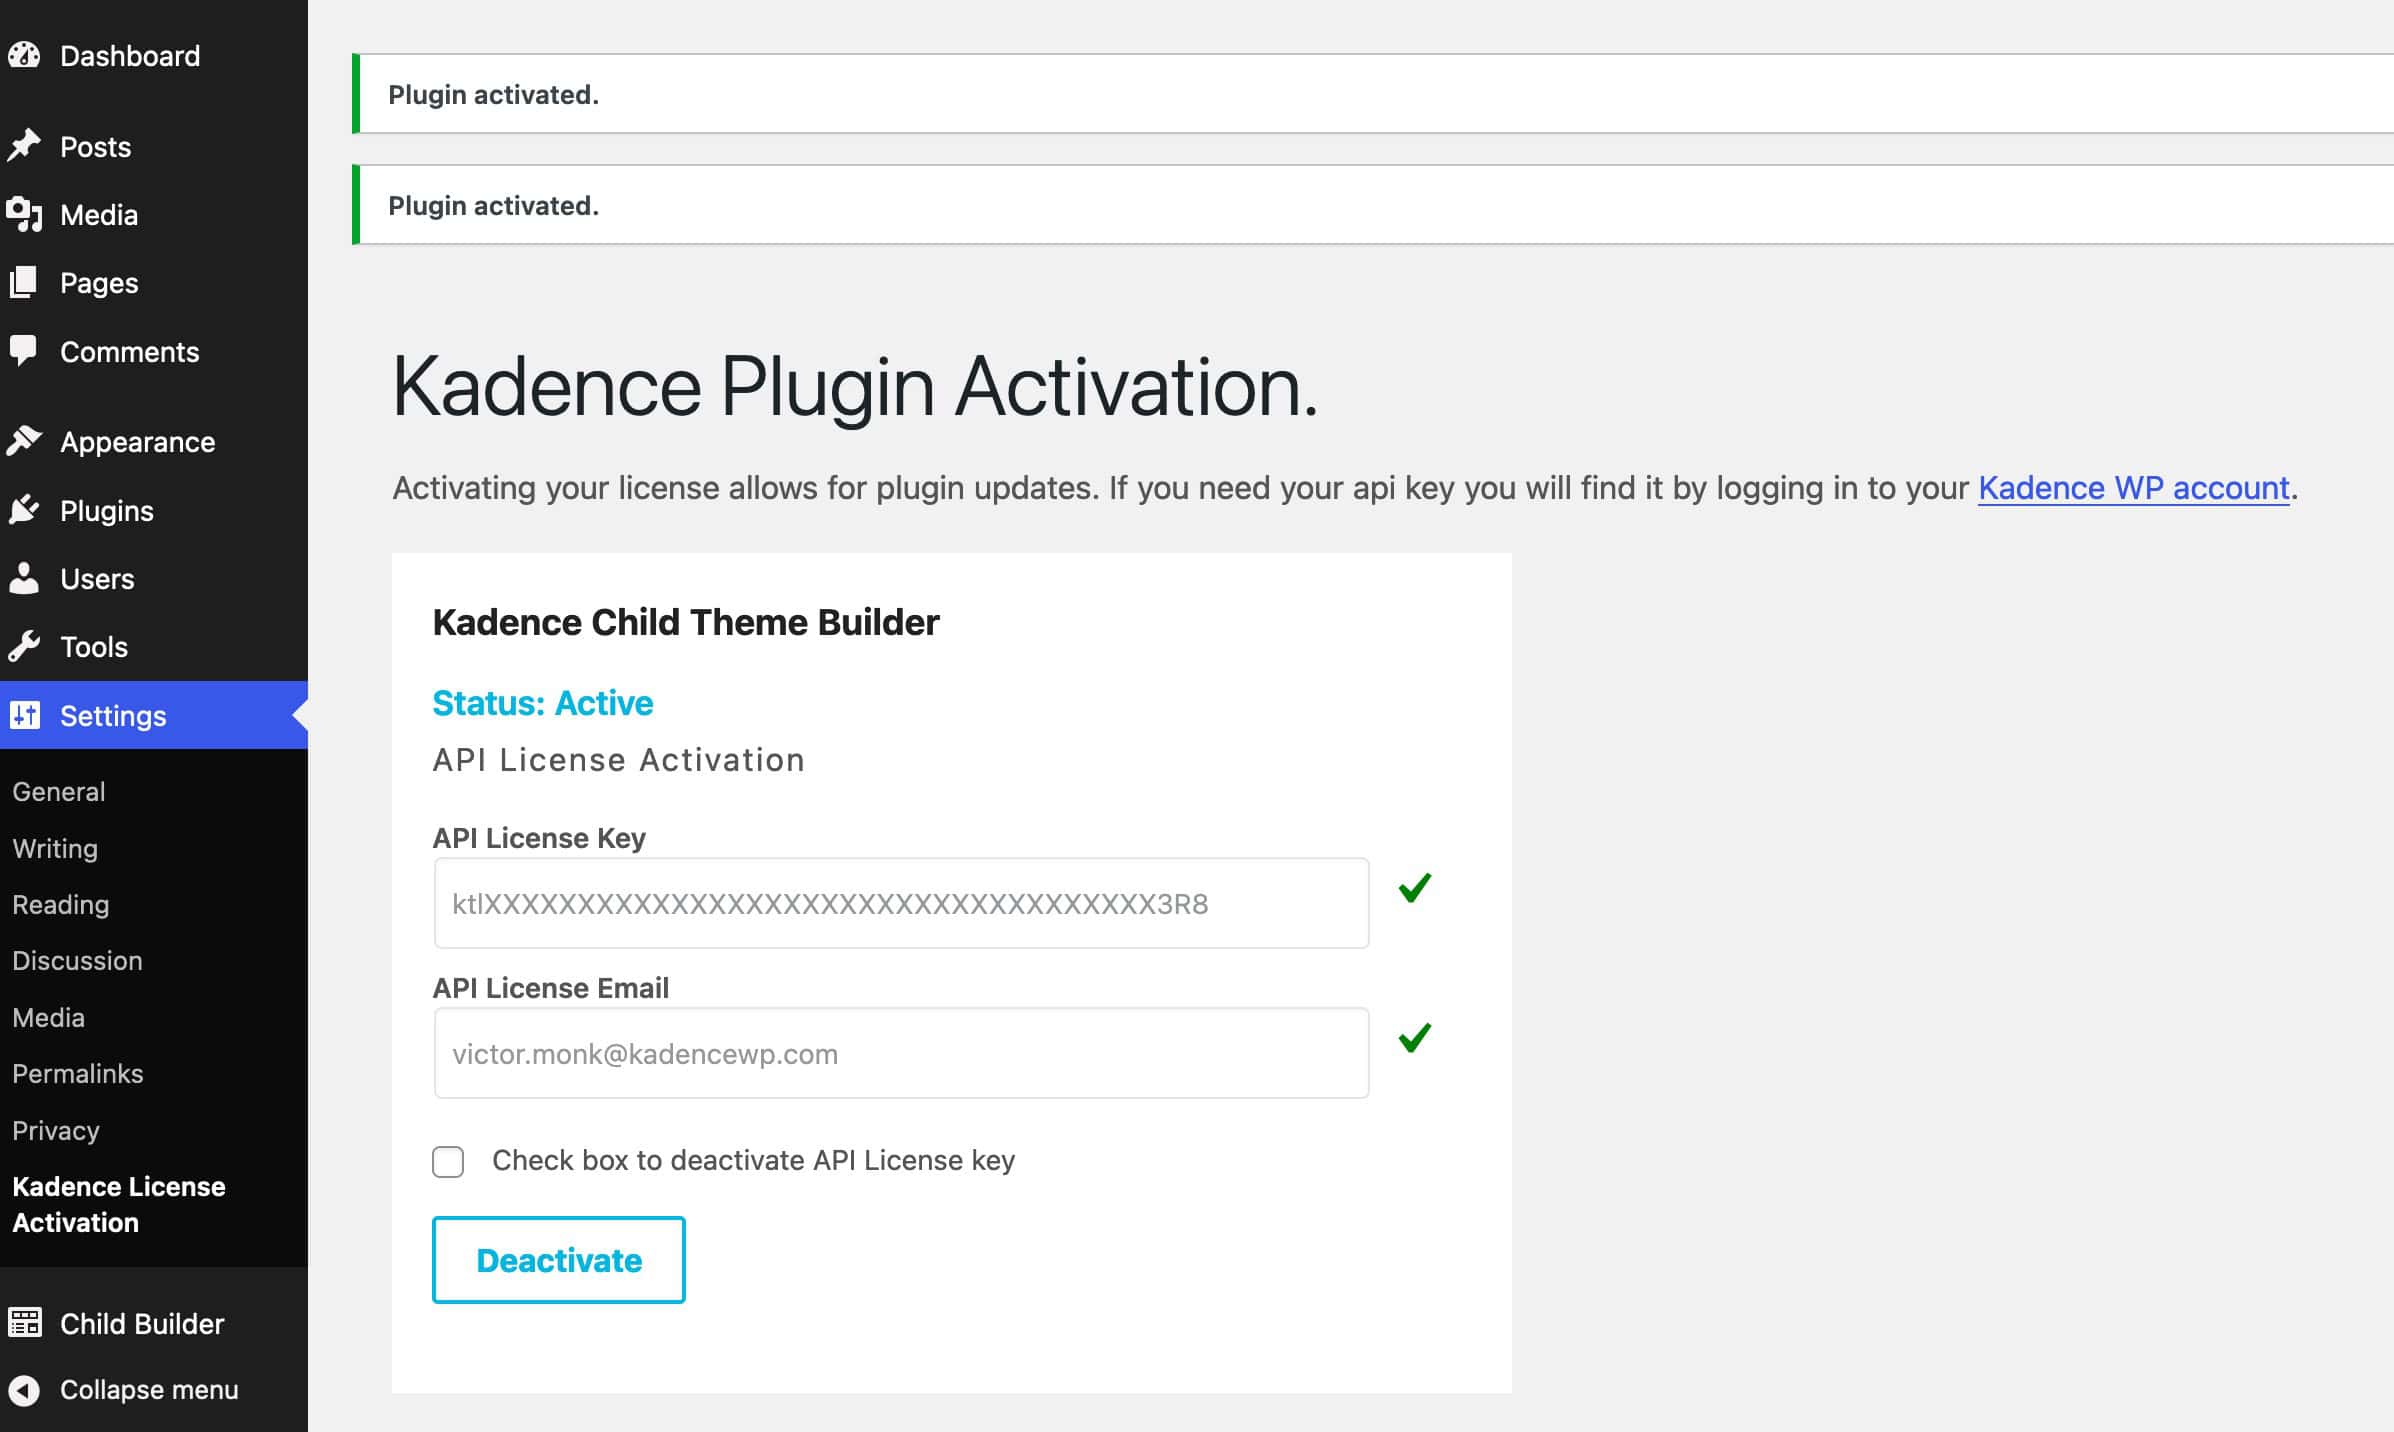Click inside the API License Email field

[x=898, y=1053]
